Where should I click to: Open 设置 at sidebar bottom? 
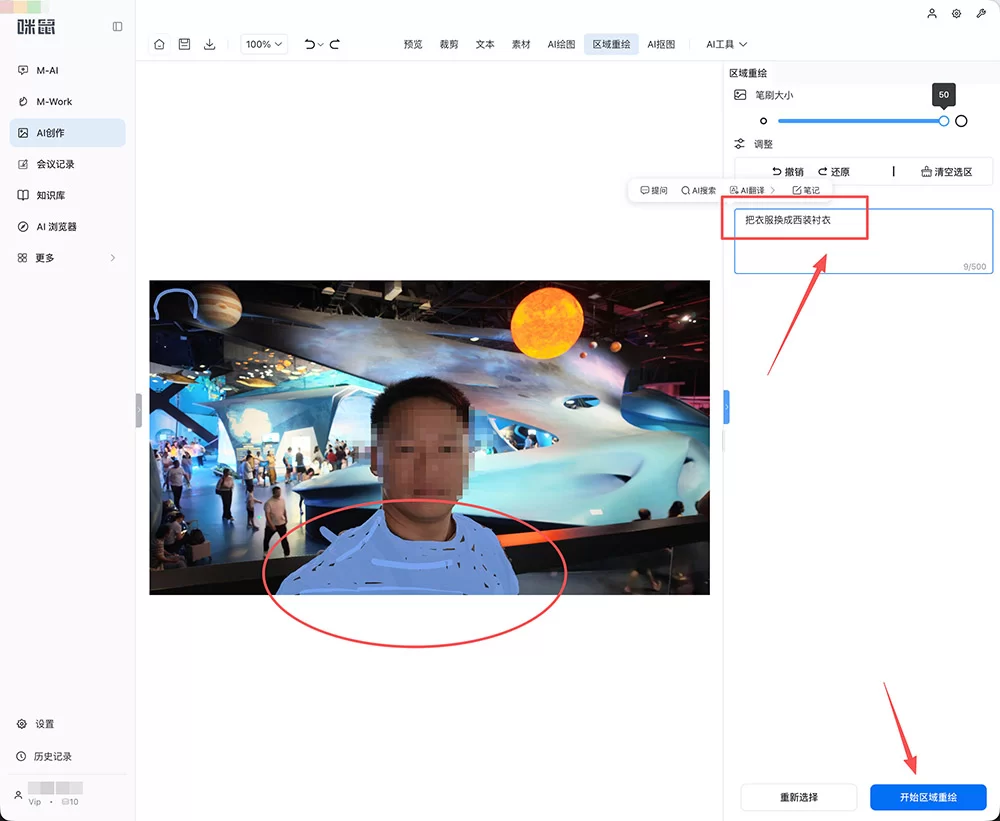click(x=36, y=724)
